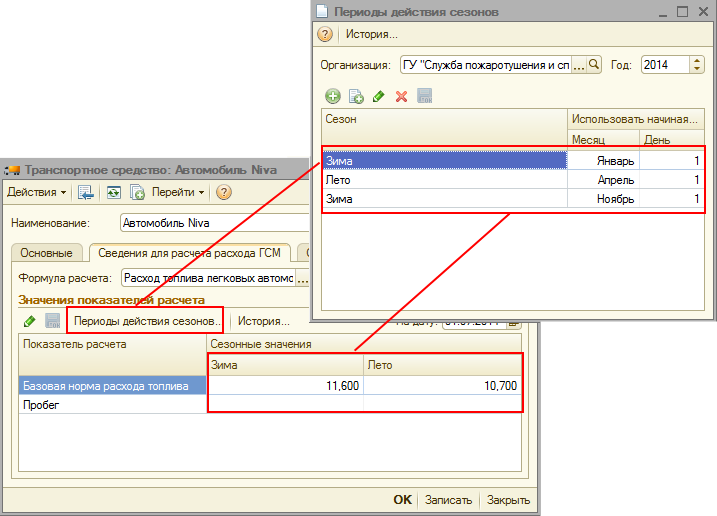Click the Записать button

point(447,500)
